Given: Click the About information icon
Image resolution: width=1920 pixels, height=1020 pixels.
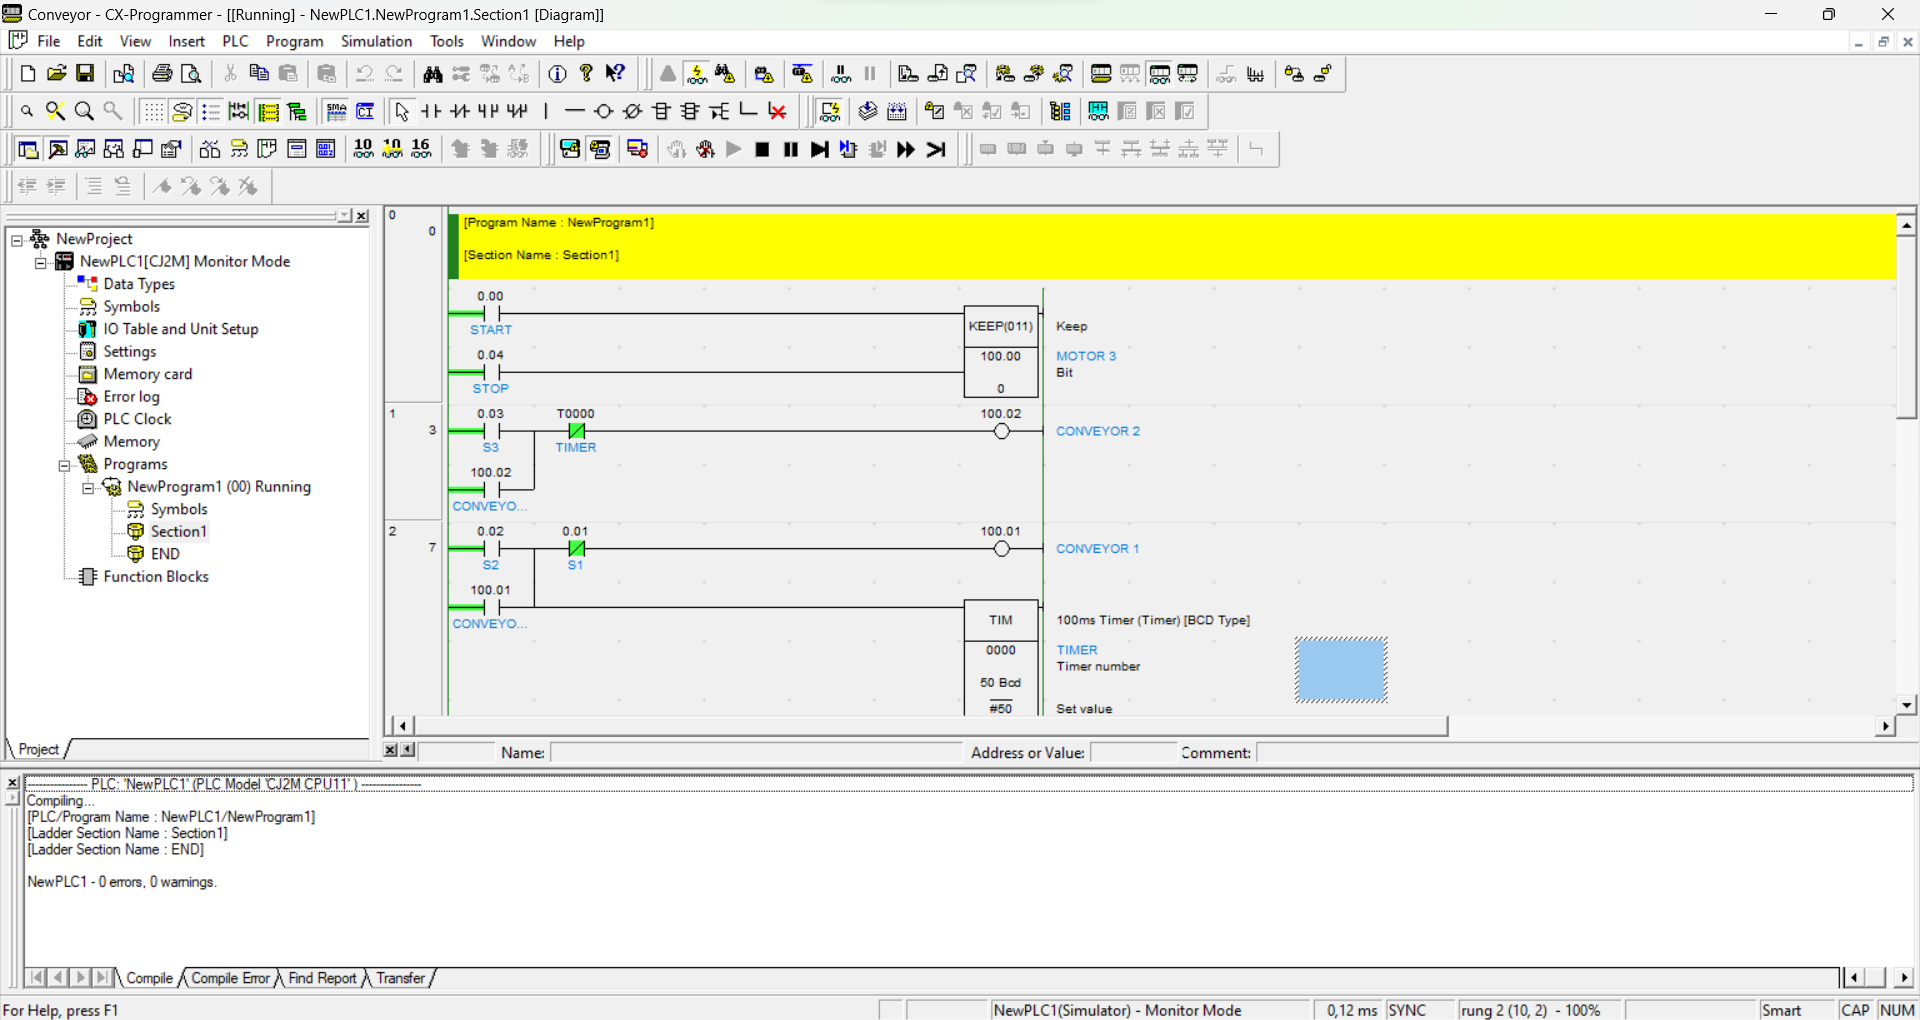Looking at the screenshot, I should tap(558, 74).
